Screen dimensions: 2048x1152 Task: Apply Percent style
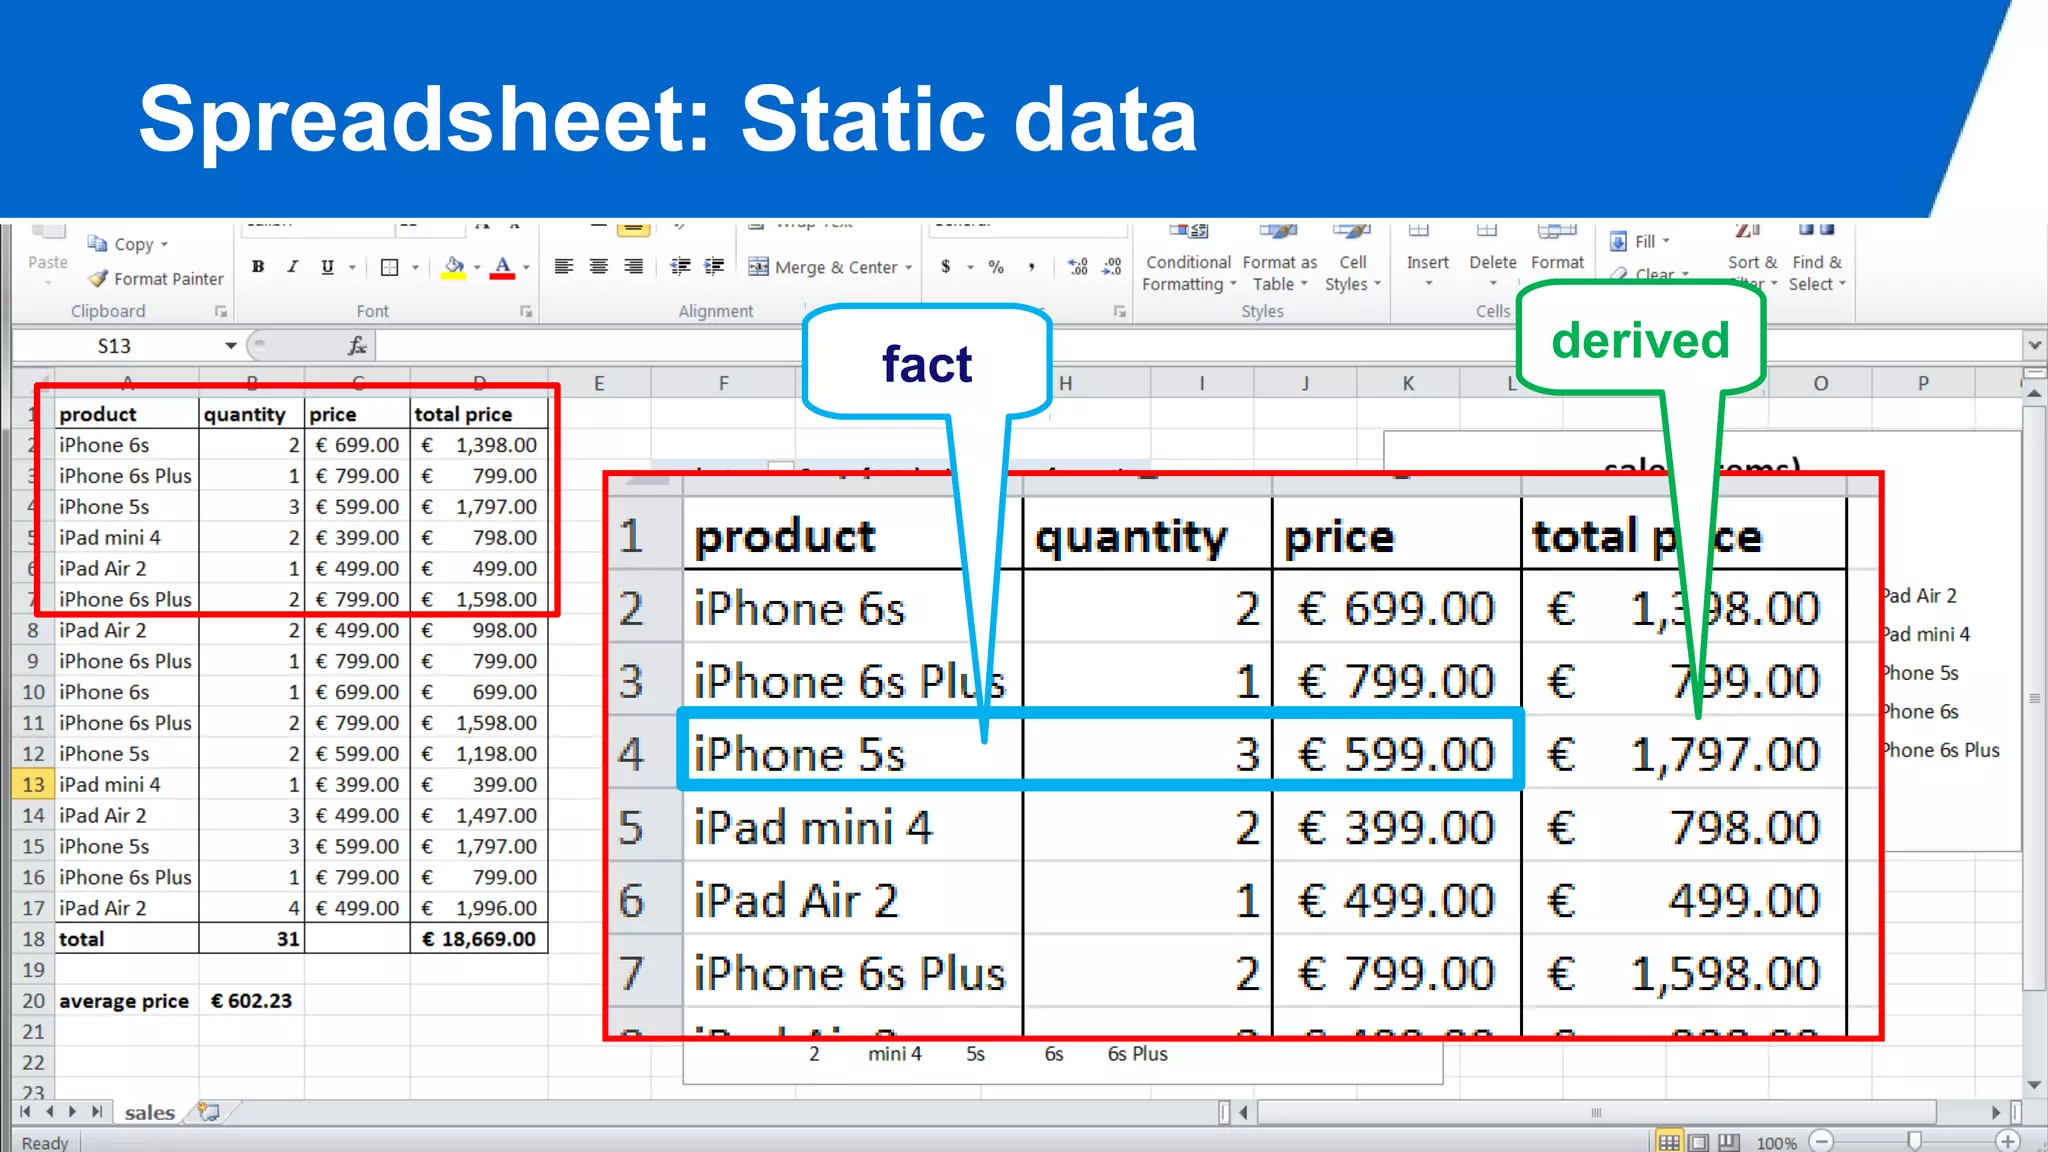click(x=996, y=267)
